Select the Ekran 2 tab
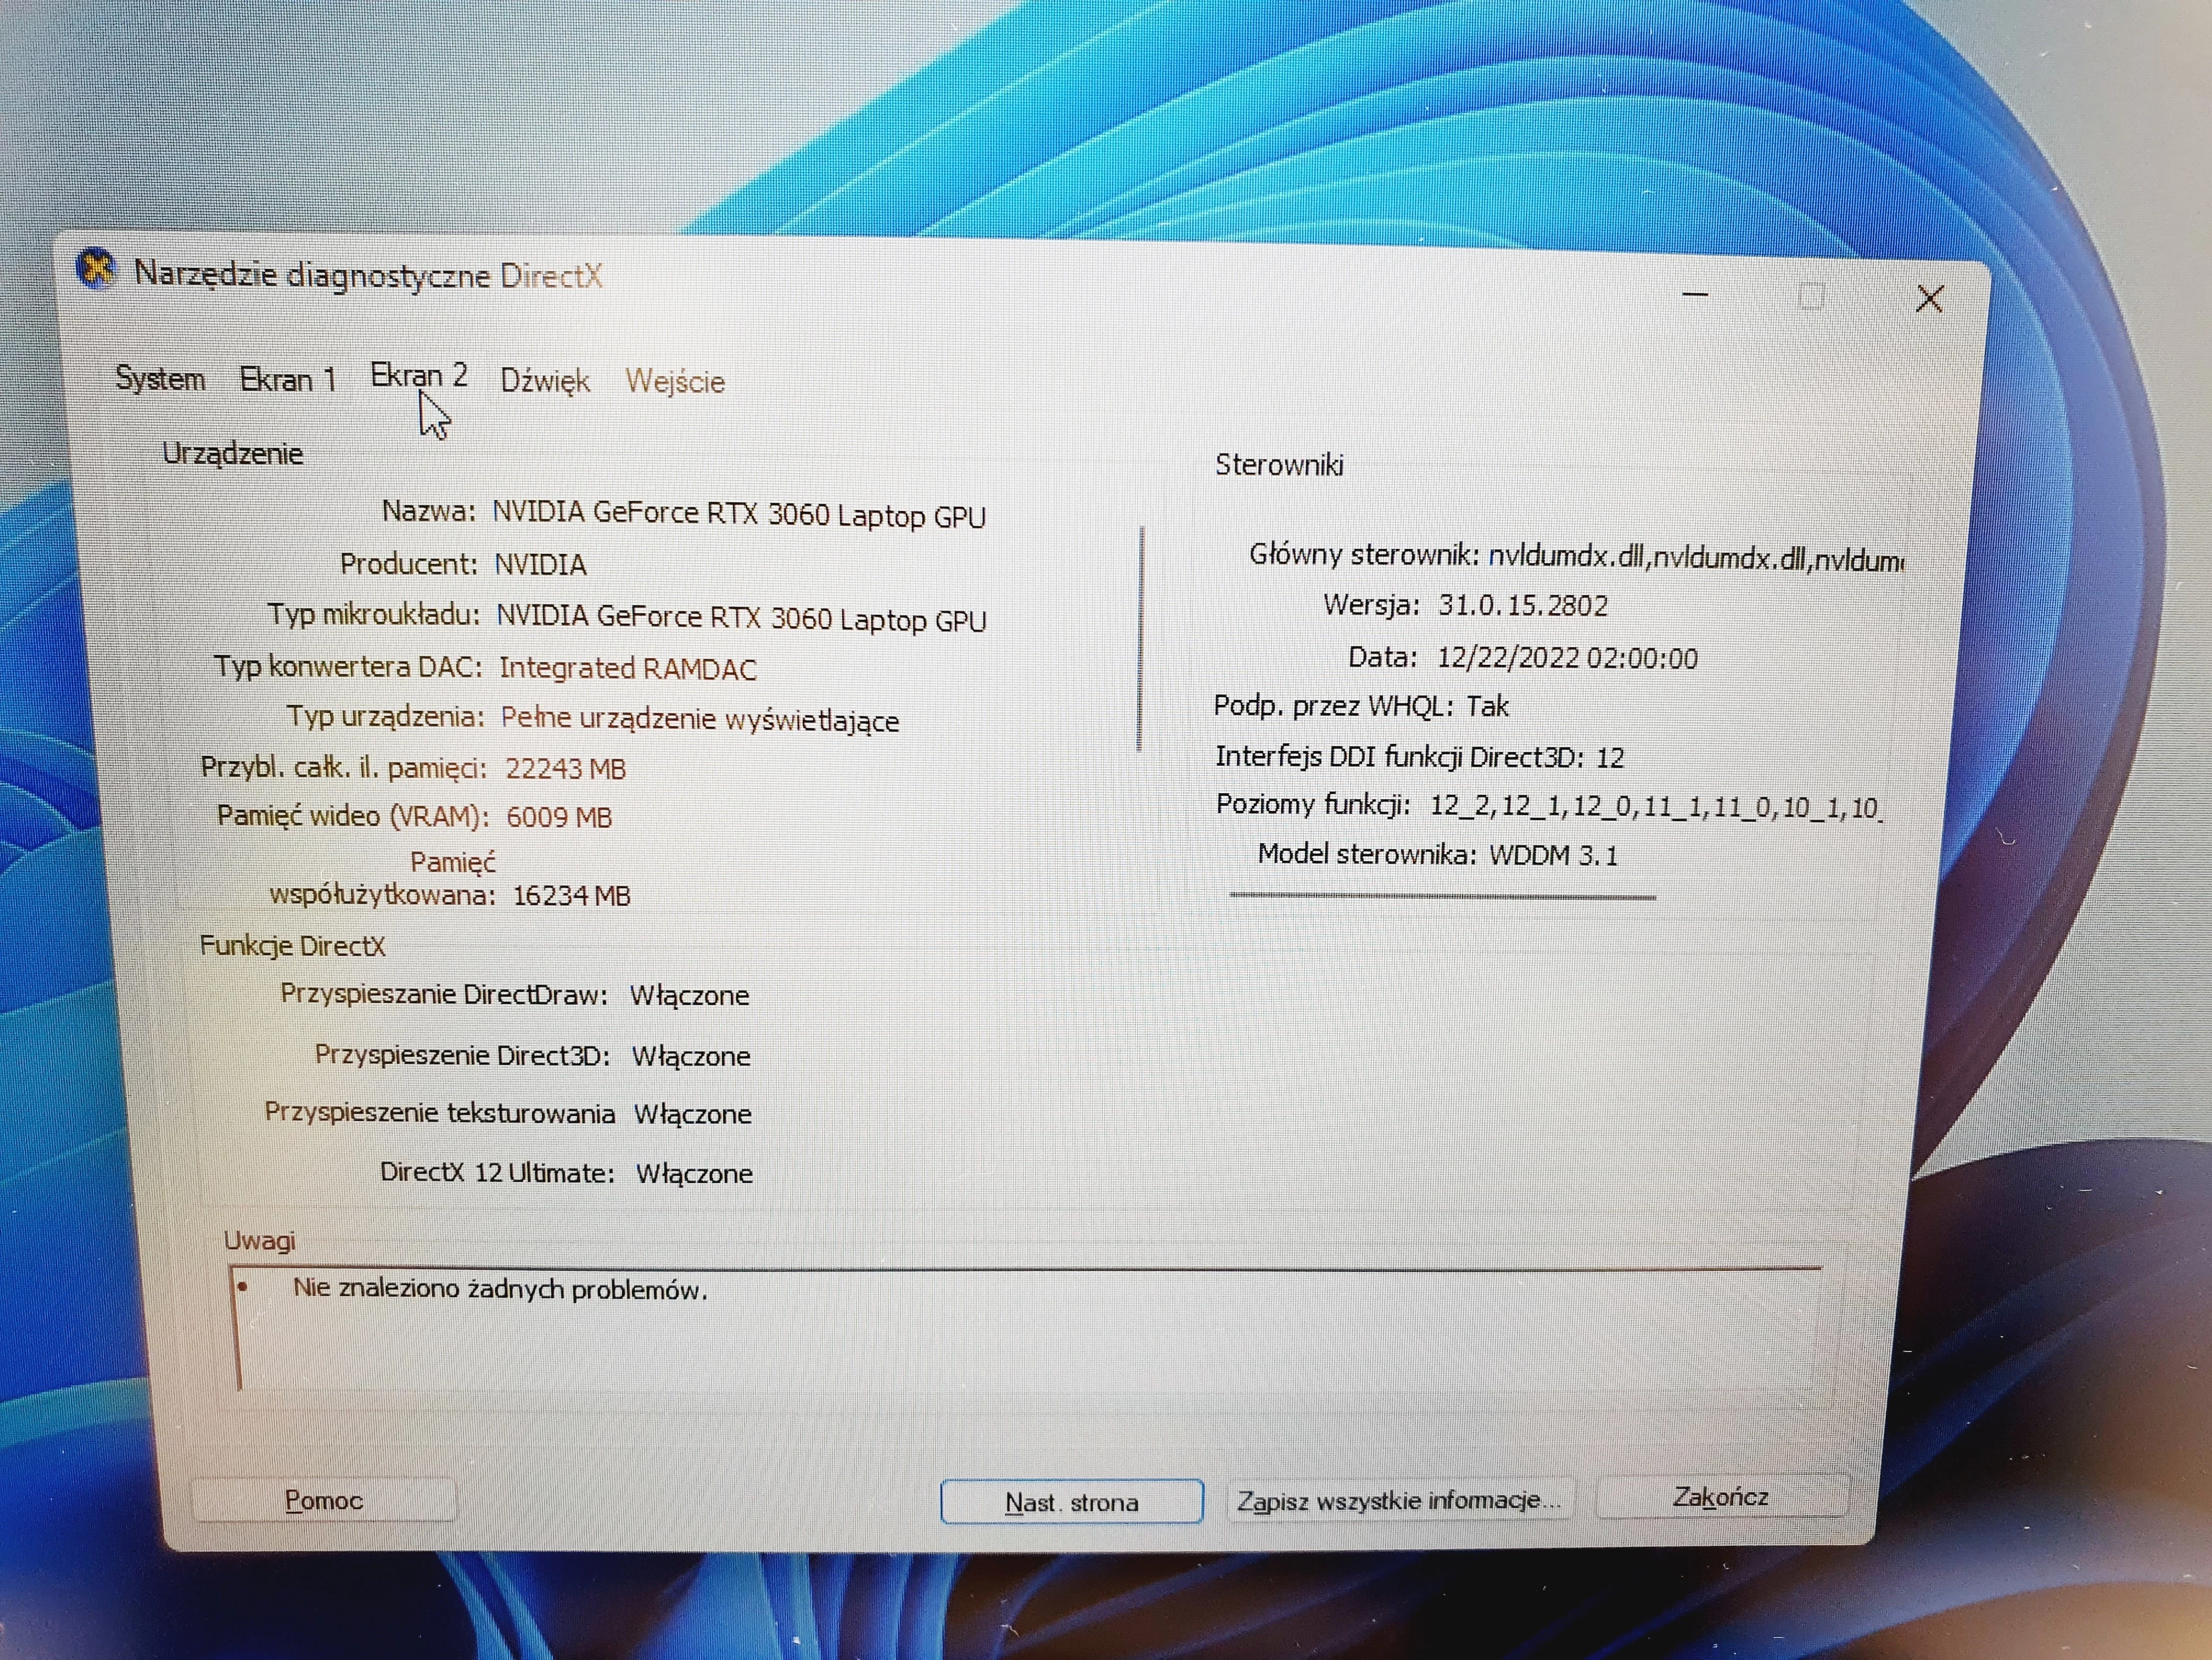Viewport: 2212px width, 1660px height. coord(419,376)
